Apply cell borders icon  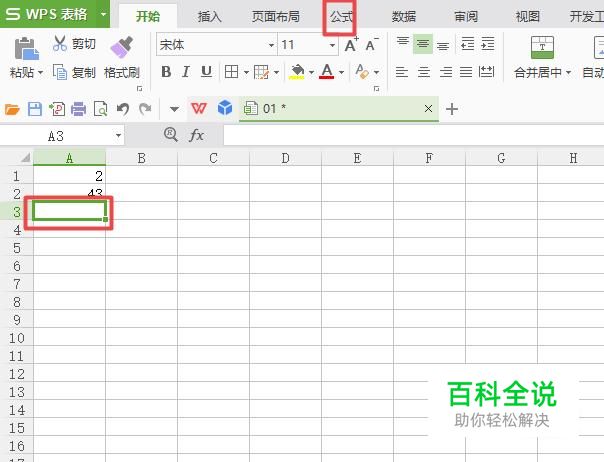pos(231,72)
